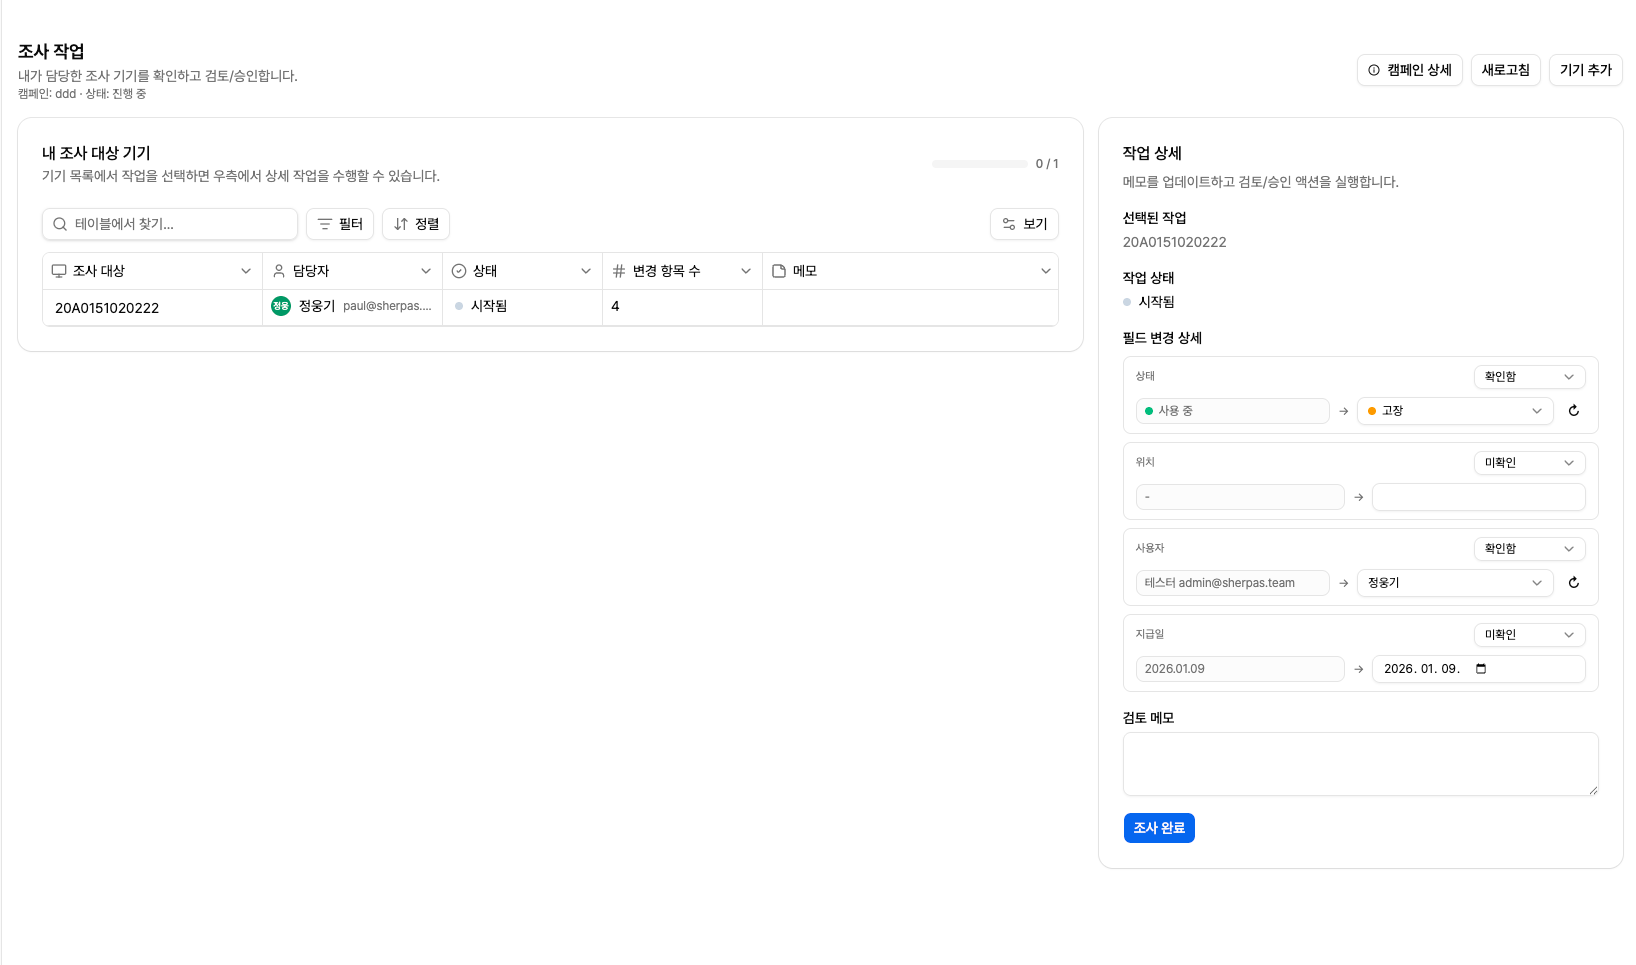This screenshot has width=1636, height=965.
Task: Click the 새로고침 refresh button
Action: click(1505, 70)
